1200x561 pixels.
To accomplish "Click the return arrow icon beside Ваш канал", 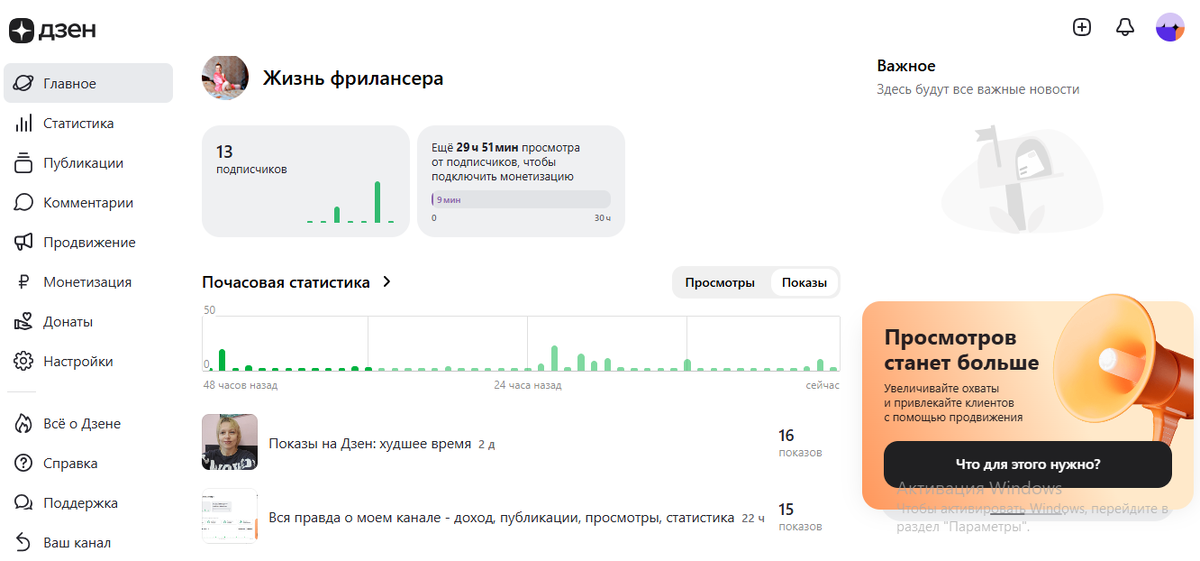I will point(23,543).
